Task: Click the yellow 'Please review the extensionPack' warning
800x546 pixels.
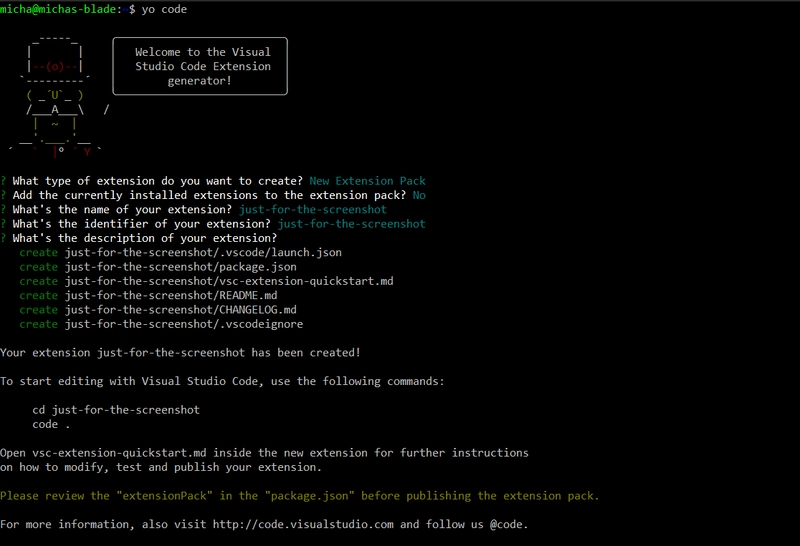Action: (x=300, y=495)
